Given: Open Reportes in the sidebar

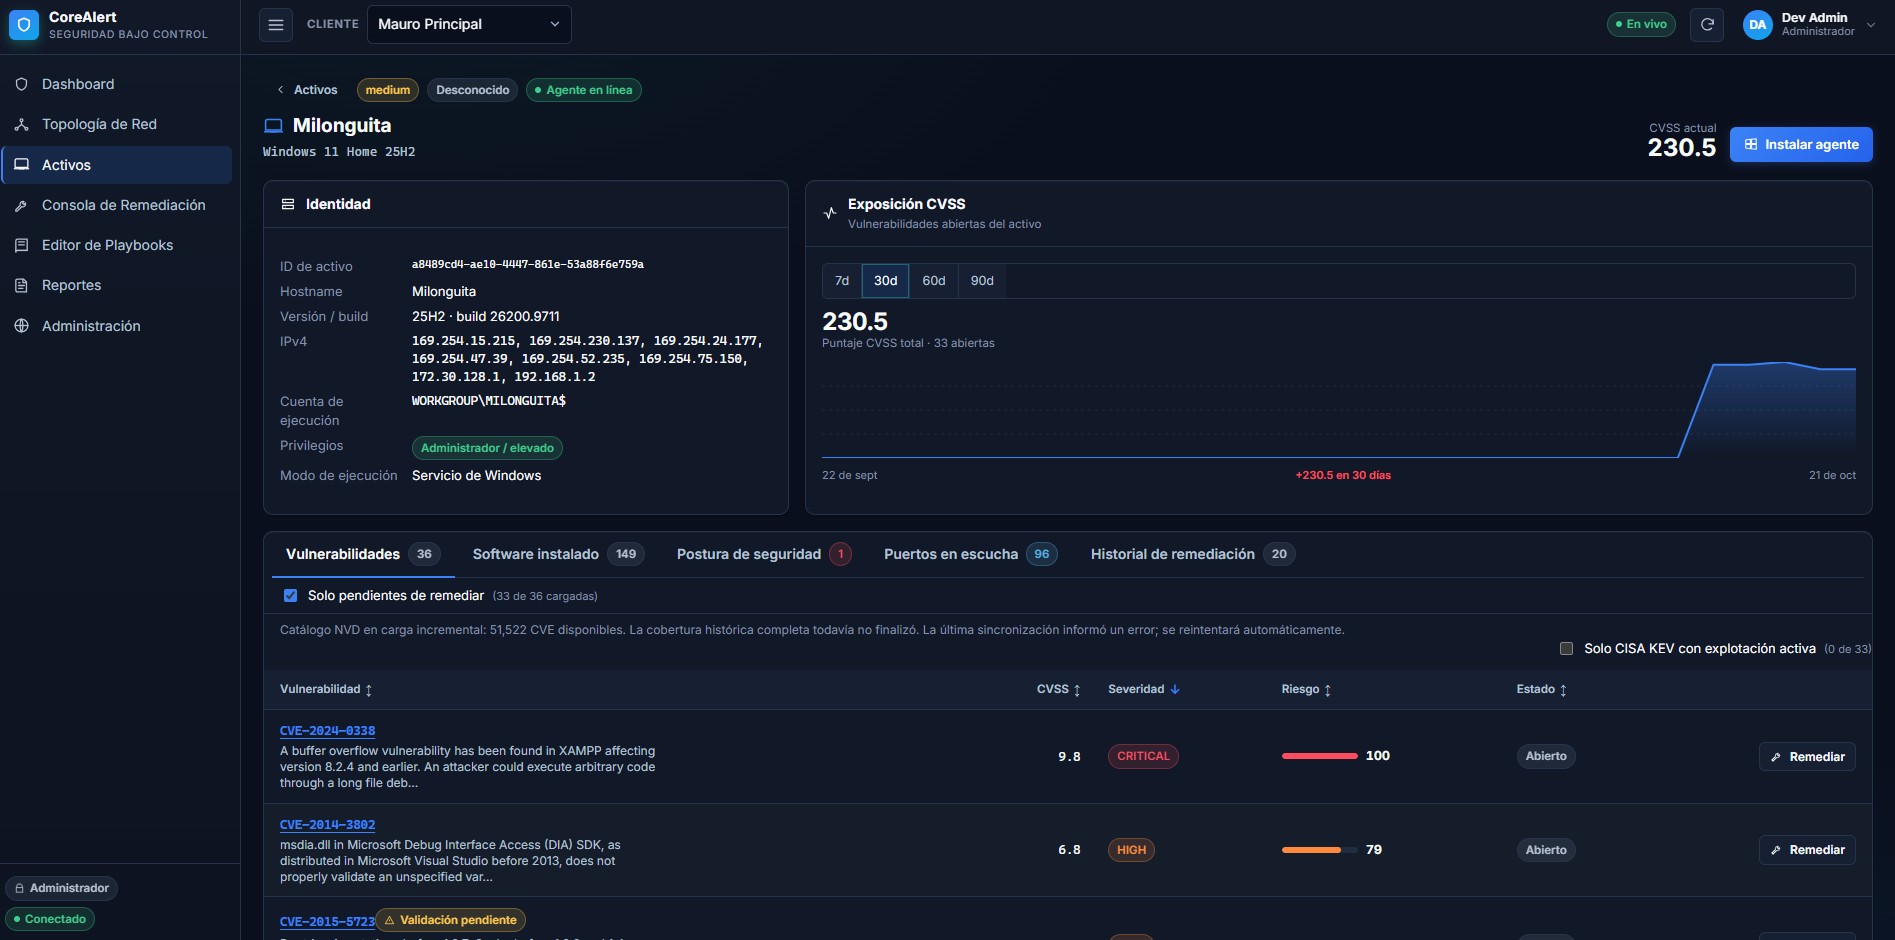Looking at the screenshot, I should pos(117,285).
